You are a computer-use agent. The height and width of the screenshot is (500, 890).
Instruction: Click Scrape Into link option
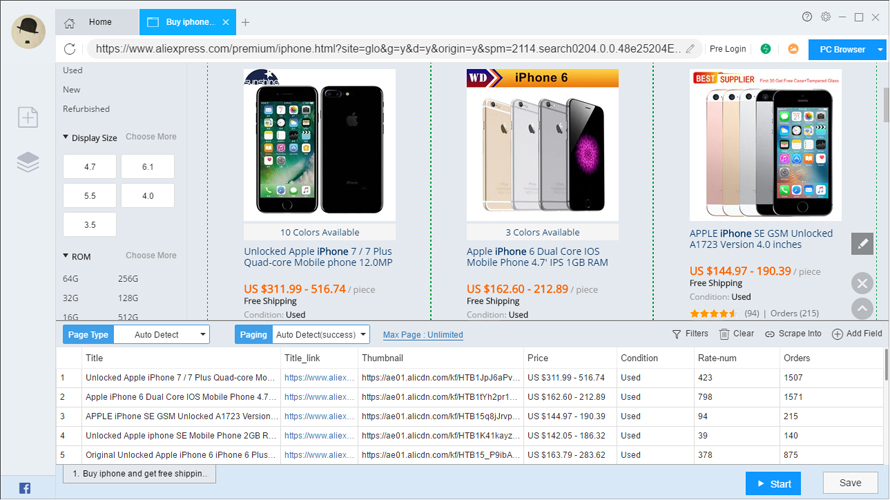point(793,334)
